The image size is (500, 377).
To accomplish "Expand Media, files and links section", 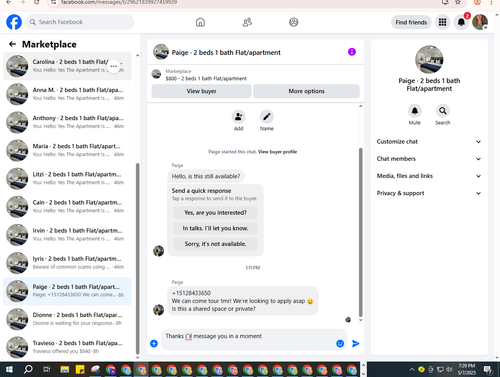I will 429,176.
